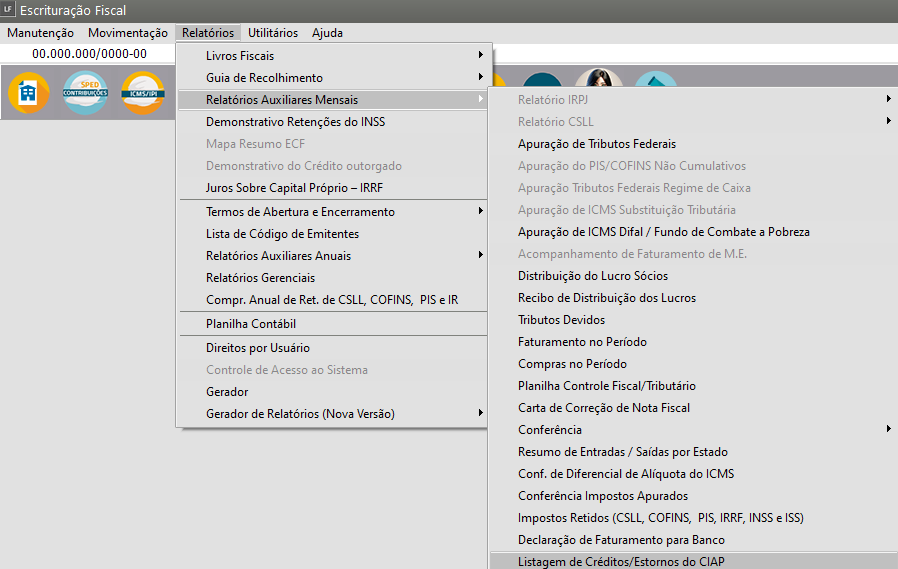The height and width of the screenshot is (569, 898).
Task: Select Carta de Correção de Nota Fiscal
Action: [x=604, y=408]
